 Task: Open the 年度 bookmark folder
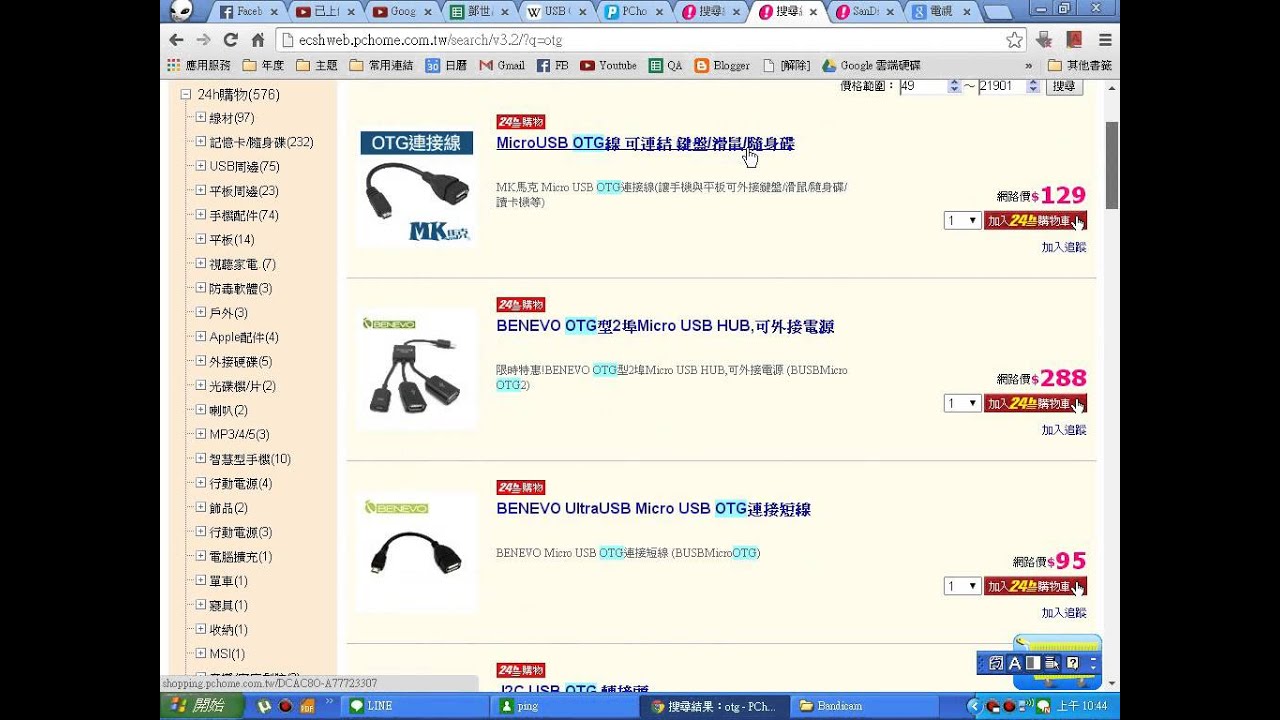tap(264, 65)
